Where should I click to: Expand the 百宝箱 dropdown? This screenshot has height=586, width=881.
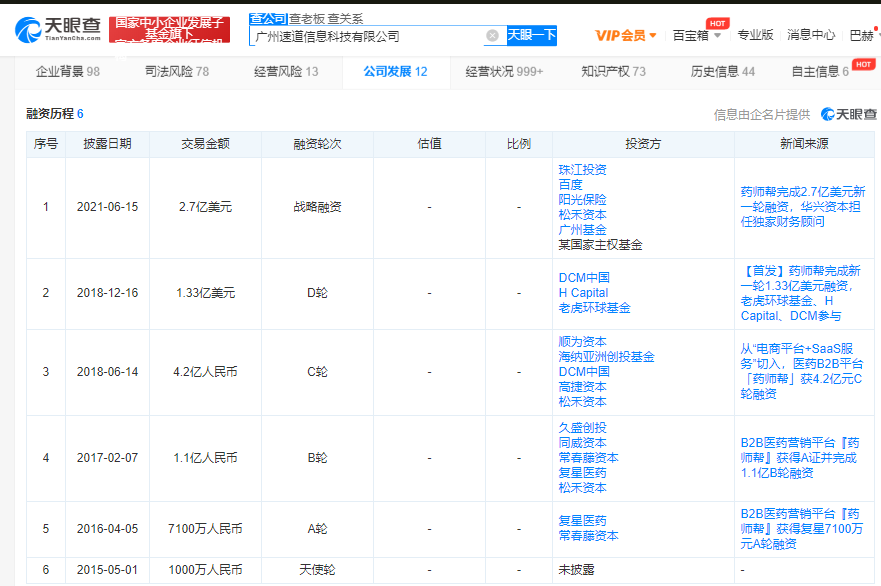click(697, 35)
